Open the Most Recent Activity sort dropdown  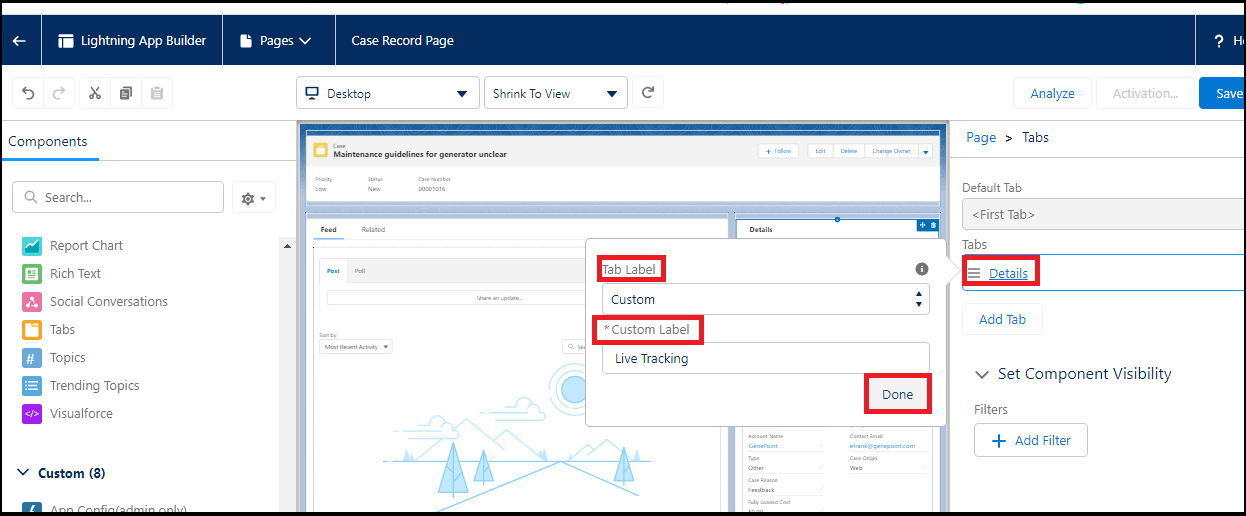pos(356,347)
